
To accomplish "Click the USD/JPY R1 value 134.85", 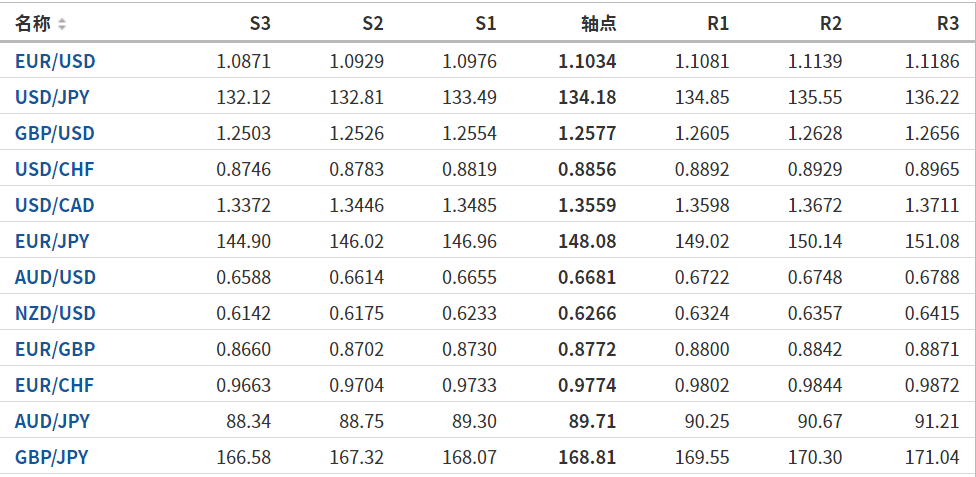I will [x=702, y=97].
